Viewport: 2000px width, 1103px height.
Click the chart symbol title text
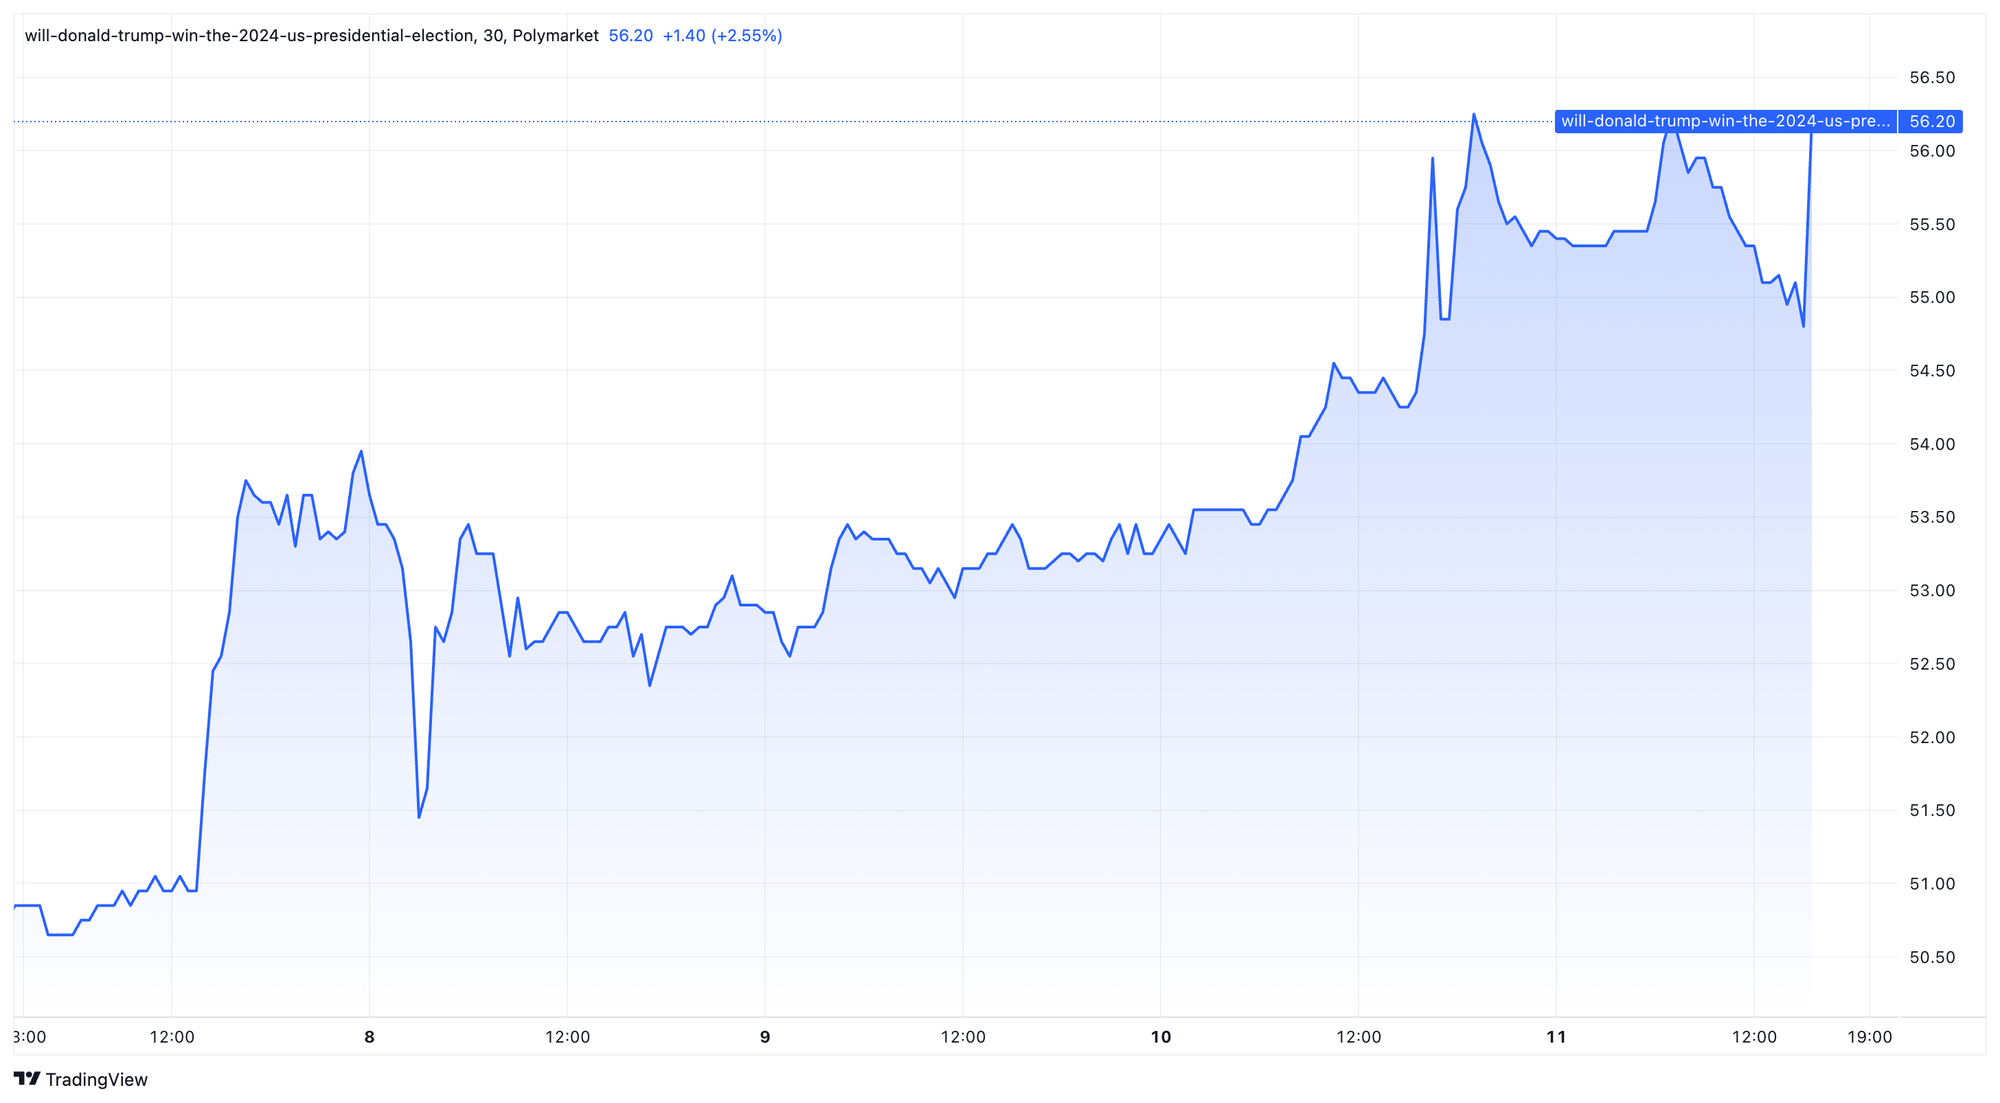point(312,36)
